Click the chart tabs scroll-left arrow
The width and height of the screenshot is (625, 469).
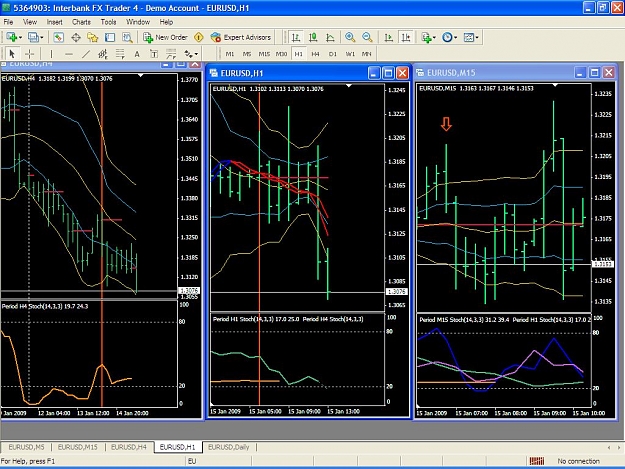[609, 447]
